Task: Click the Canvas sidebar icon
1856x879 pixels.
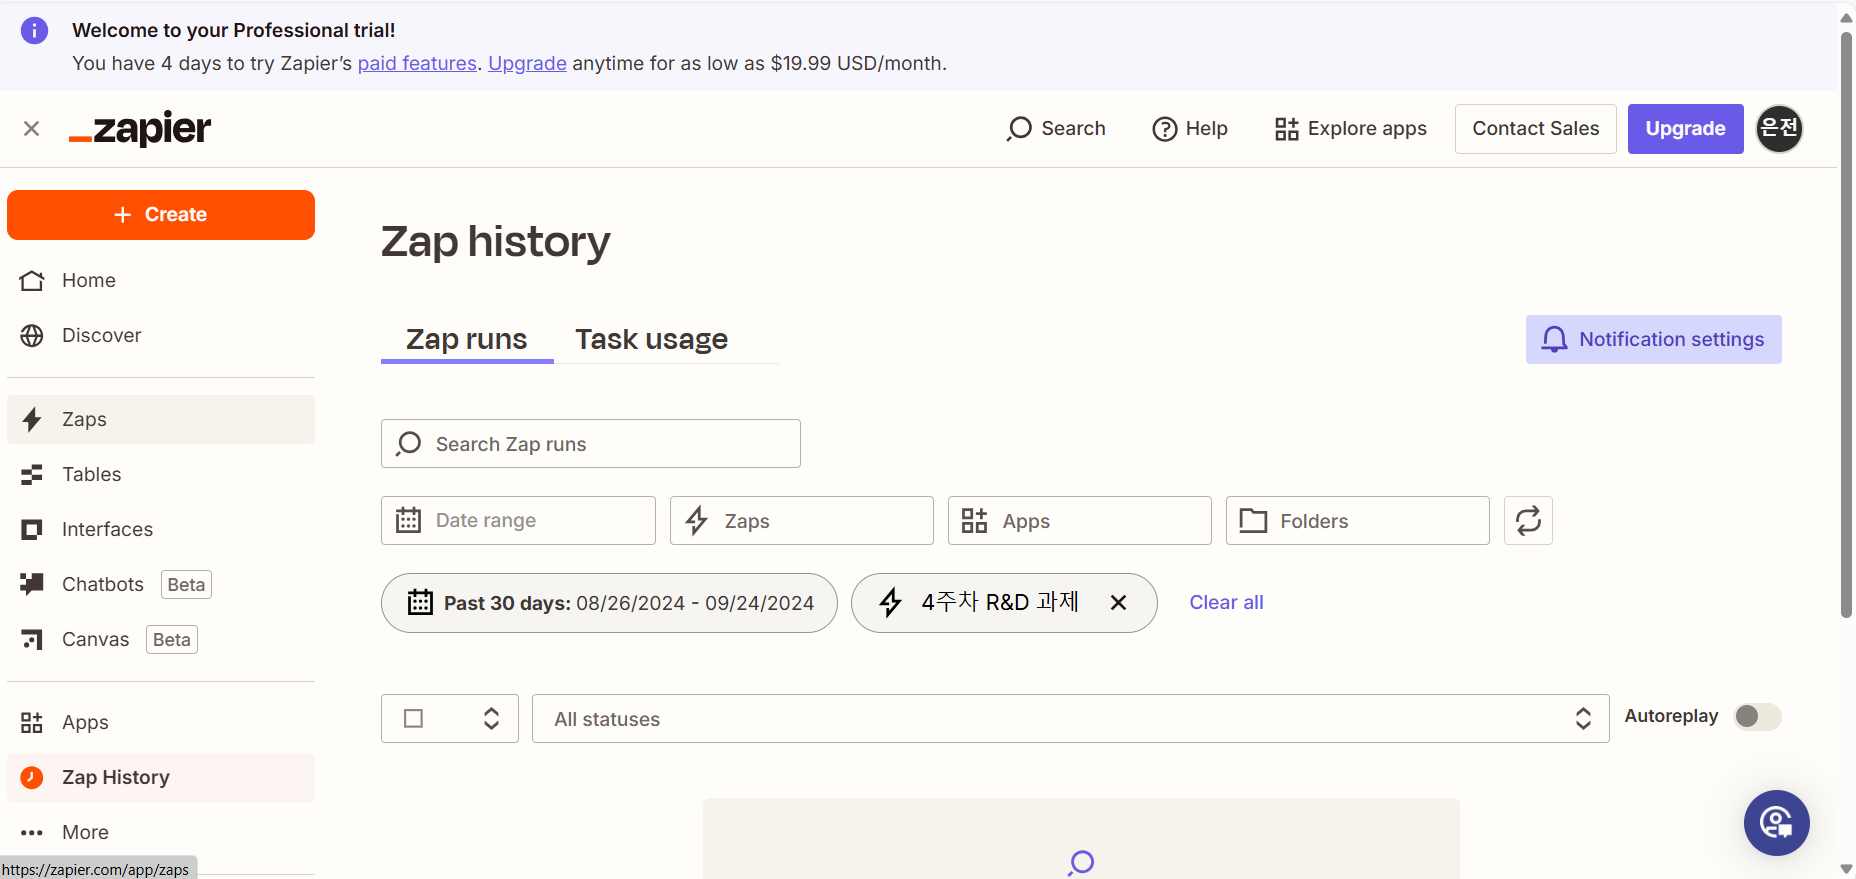Action: 32,640
